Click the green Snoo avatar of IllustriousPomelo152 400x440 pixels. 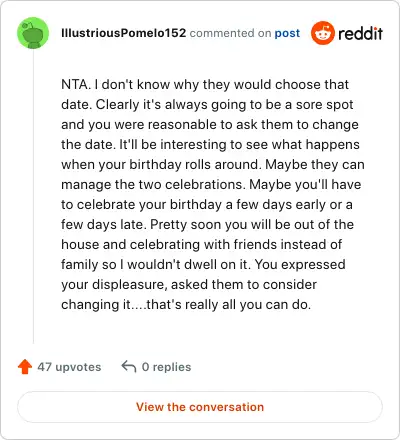tap(33, 33)
